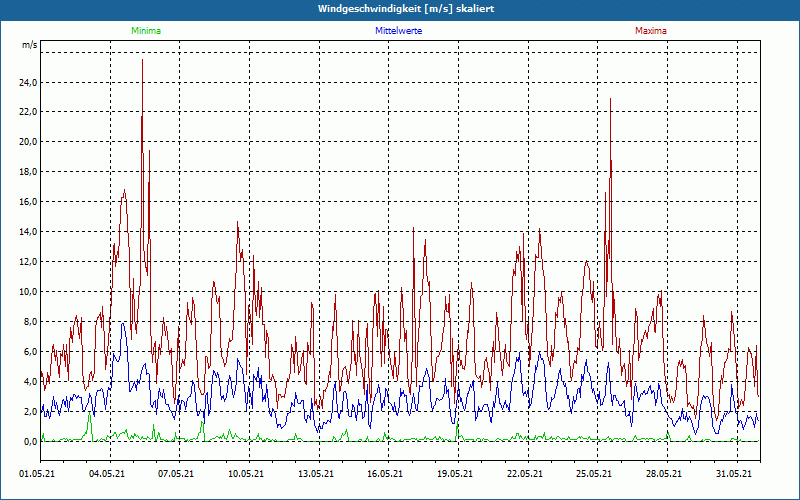800x500 pixels.
Task: Click the 07.05.21 date label
Action: (176, 474)
